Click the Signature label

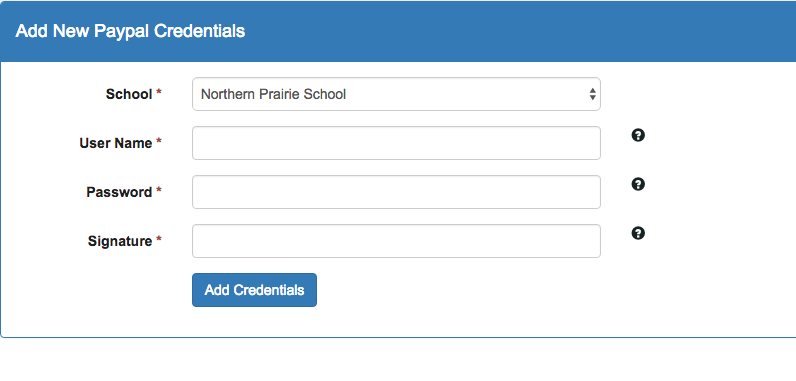tap(120, 241)
